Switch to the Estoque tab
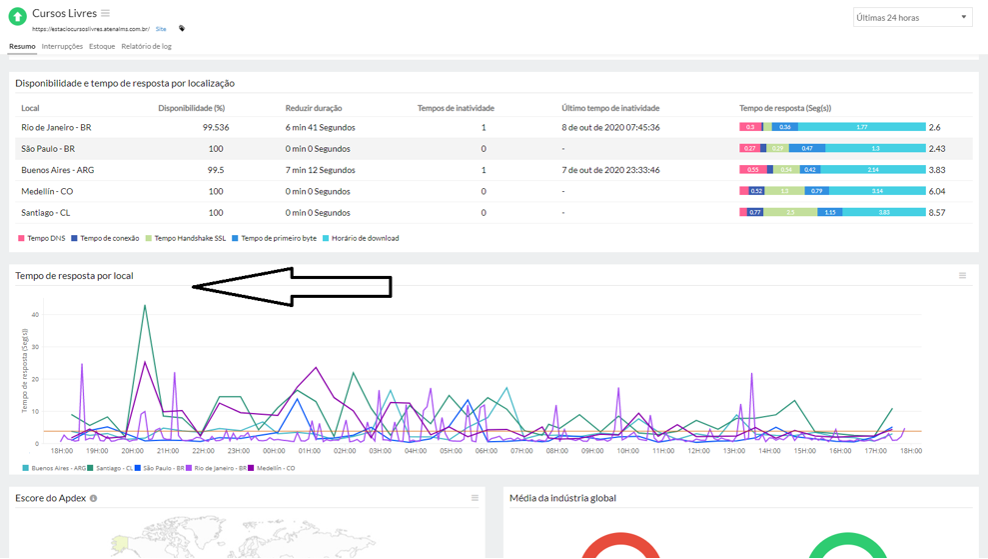This screenshot has height=559, width=988. [x=102, y=47]
